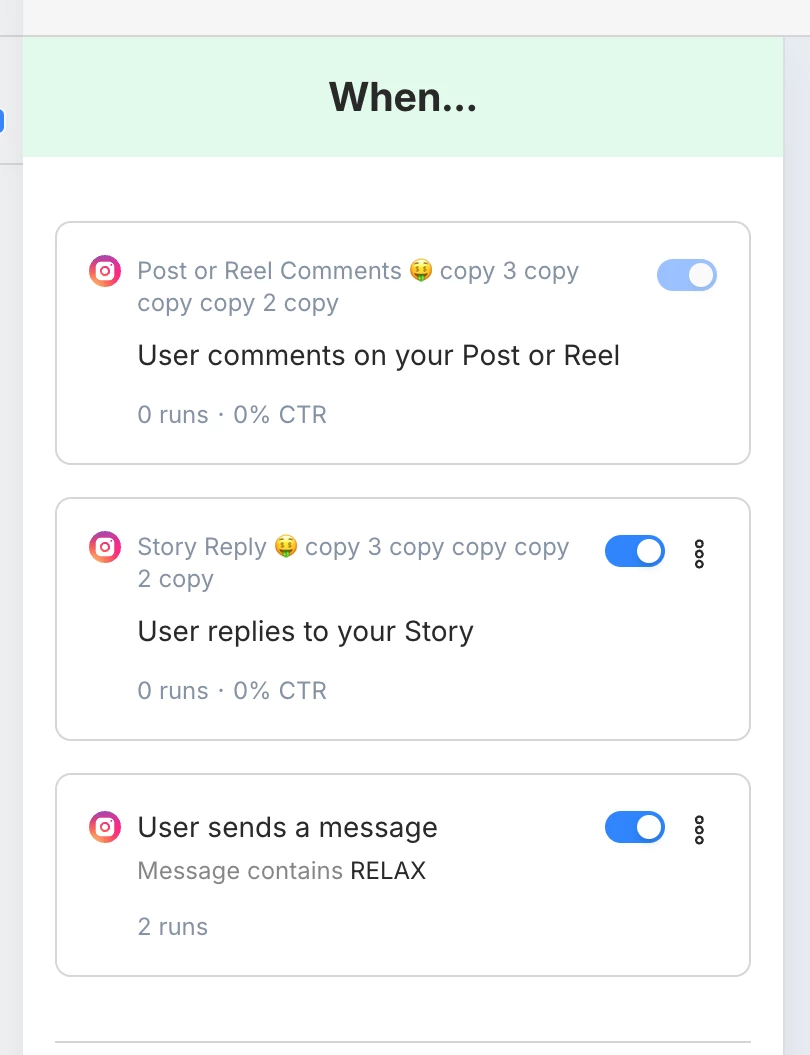The height and width of the screenshot is (1055, 810).
Task: Click '0 runs · 0% CTR' under Story Reply
Action: click(232, 691)
